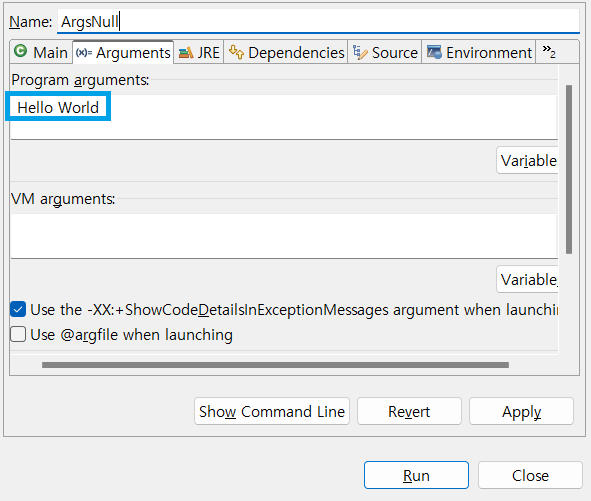Click the Arguments tab (x)= icon
Image resolution: width=591 pixels, height=501 pixels.
84,53
